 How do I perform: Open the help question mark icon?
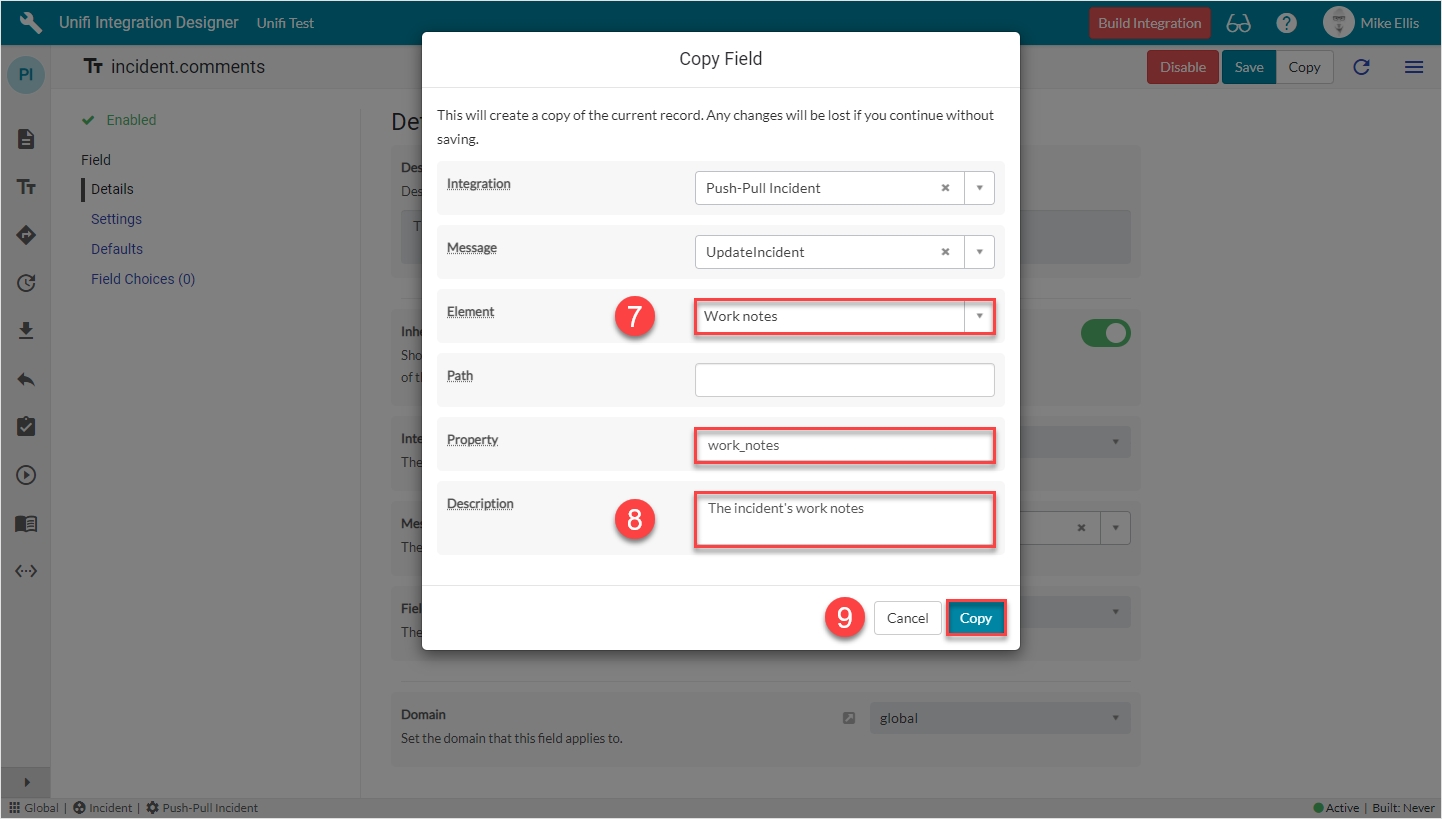(1287, 23)
